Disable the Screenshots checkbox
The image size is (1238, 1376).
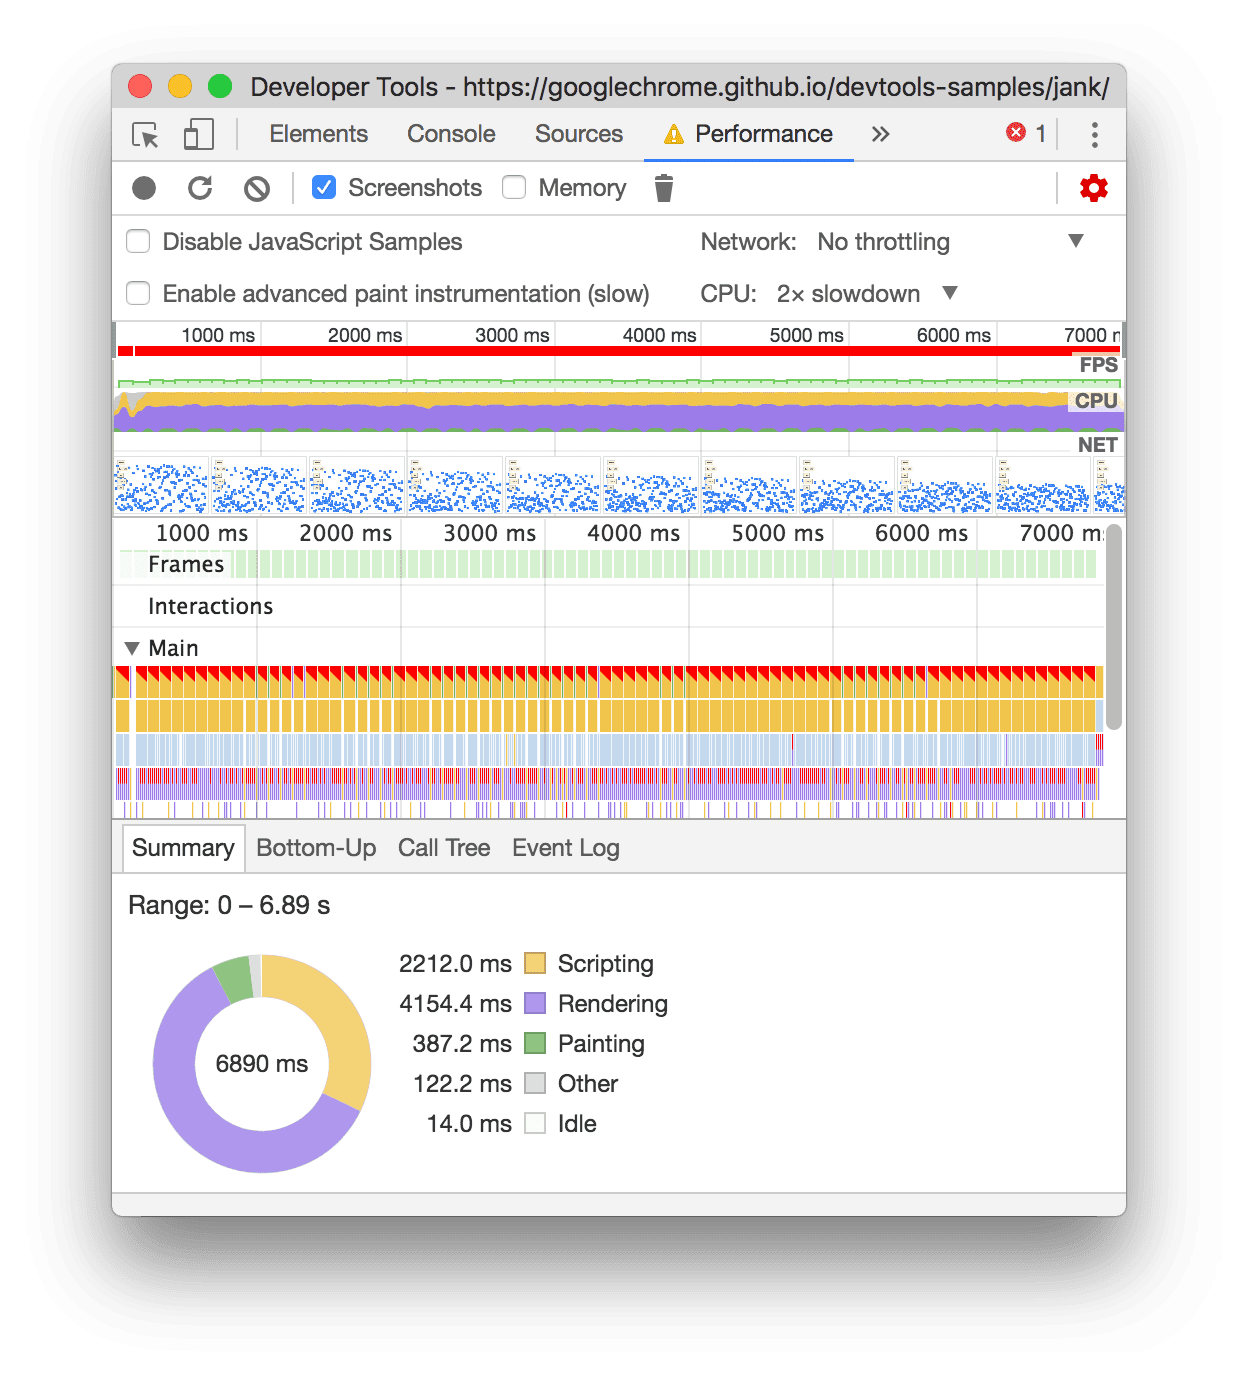click(323, 187)
